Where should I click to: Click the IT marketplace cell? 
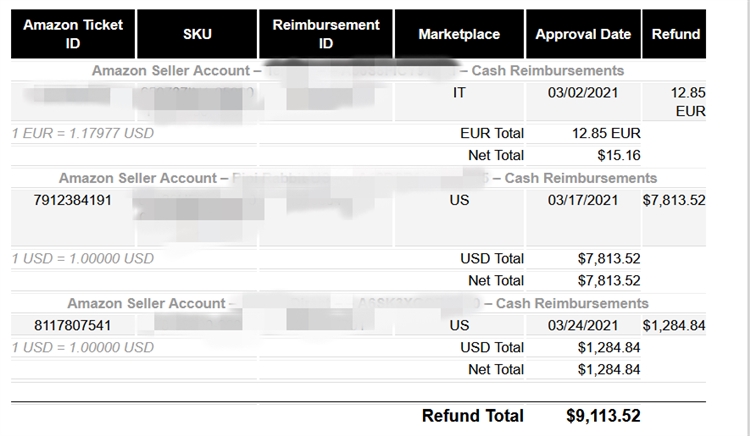pos(459,92)
